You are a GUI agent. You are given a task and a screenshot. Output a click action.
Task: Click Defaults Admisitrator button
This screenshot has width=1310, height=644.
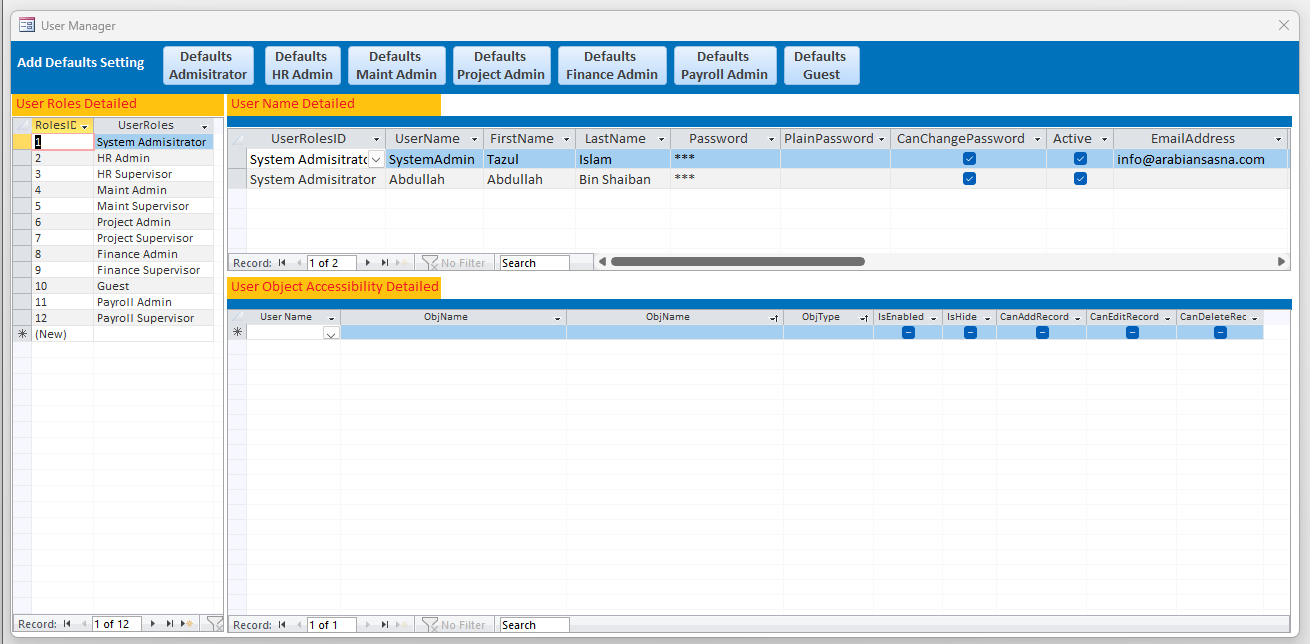[207, 65]
